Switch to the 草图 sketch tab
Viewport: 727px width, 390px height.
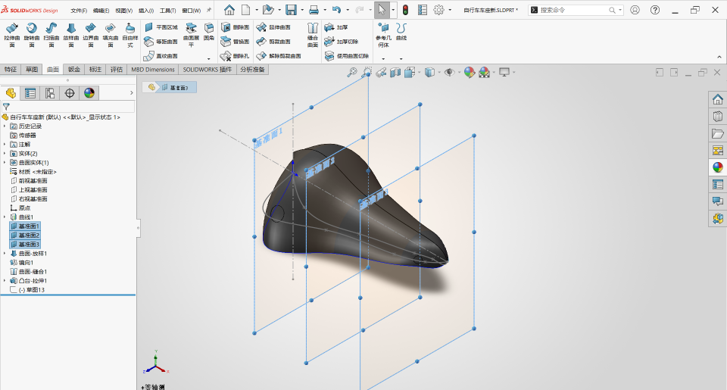[32, 70]
